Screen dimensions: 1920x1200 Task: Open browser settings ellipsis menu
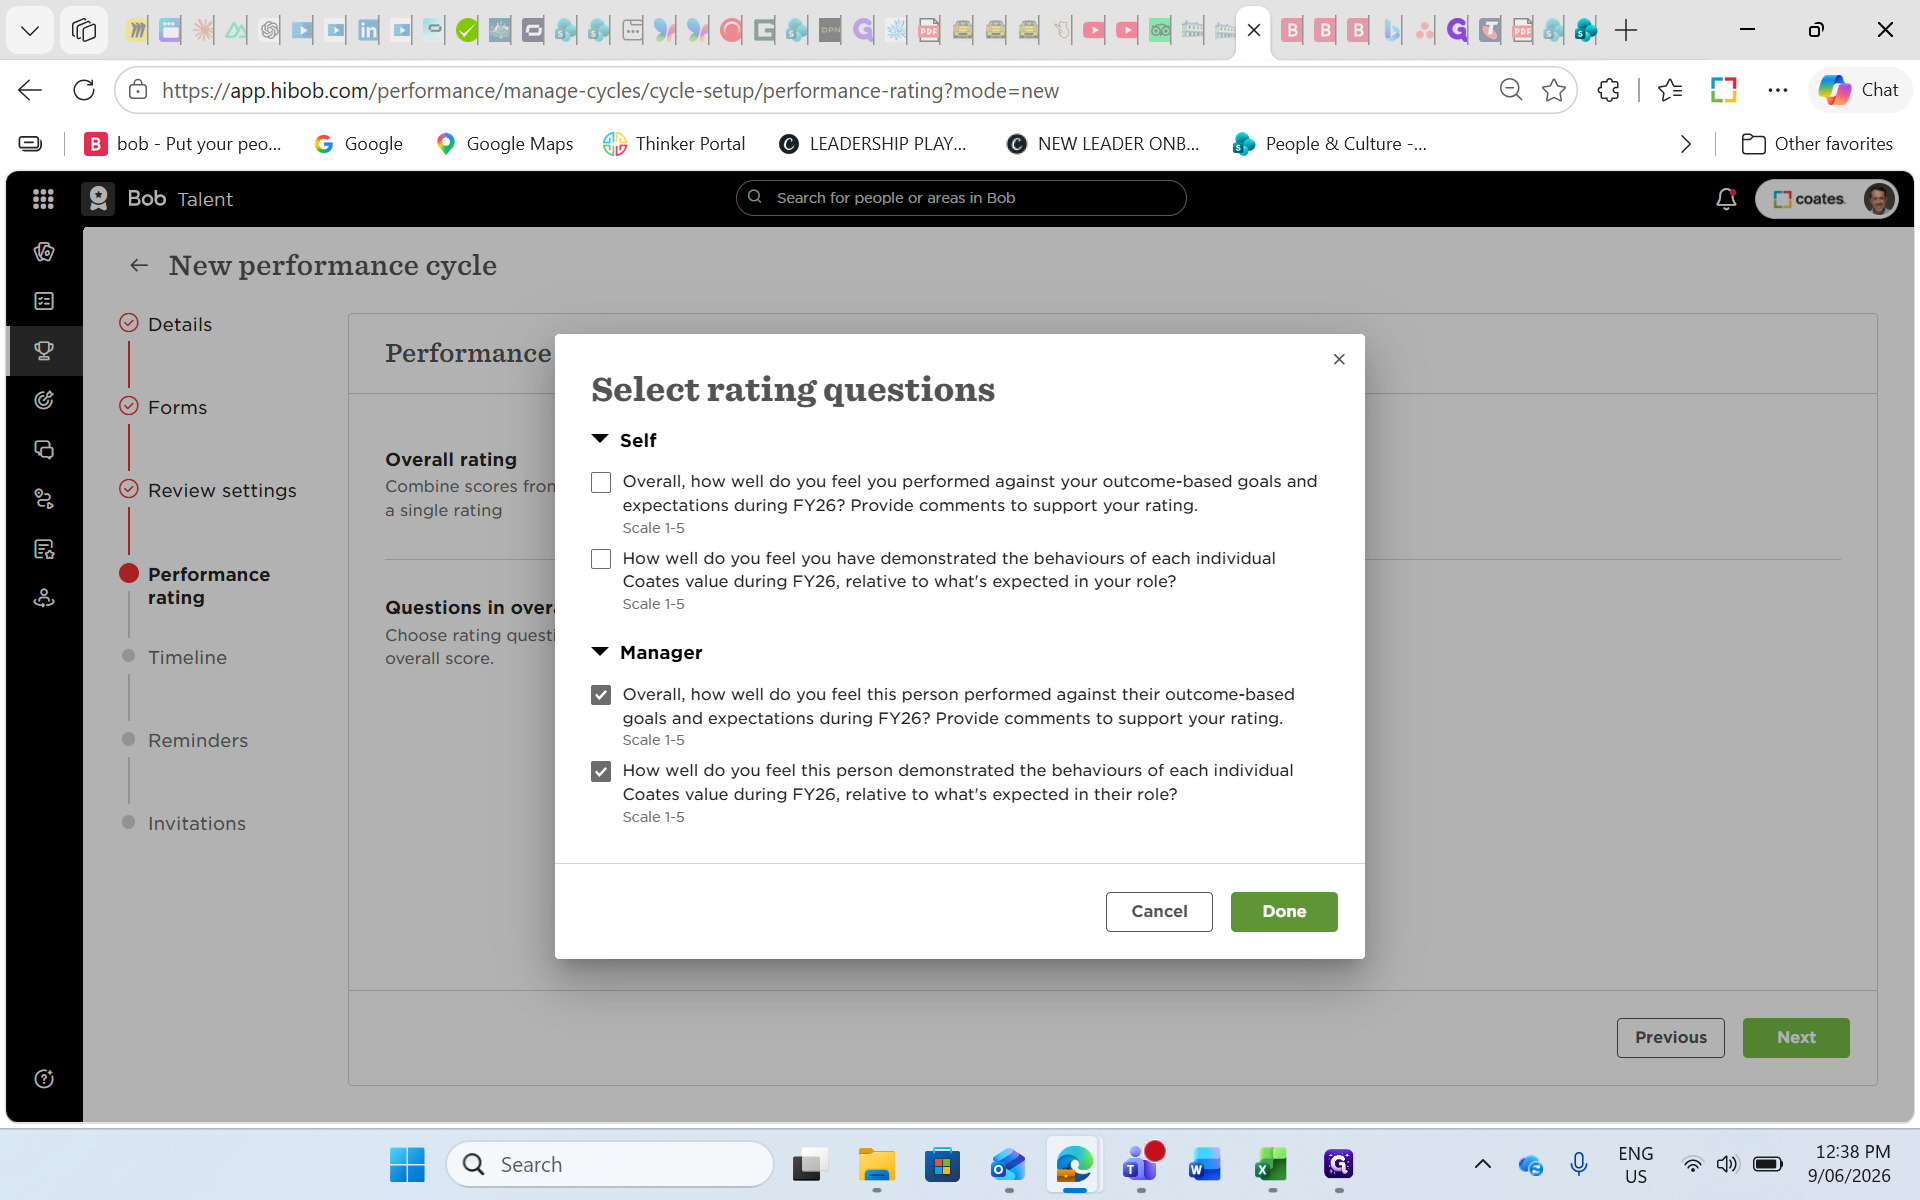click(x=1777, y=90)
